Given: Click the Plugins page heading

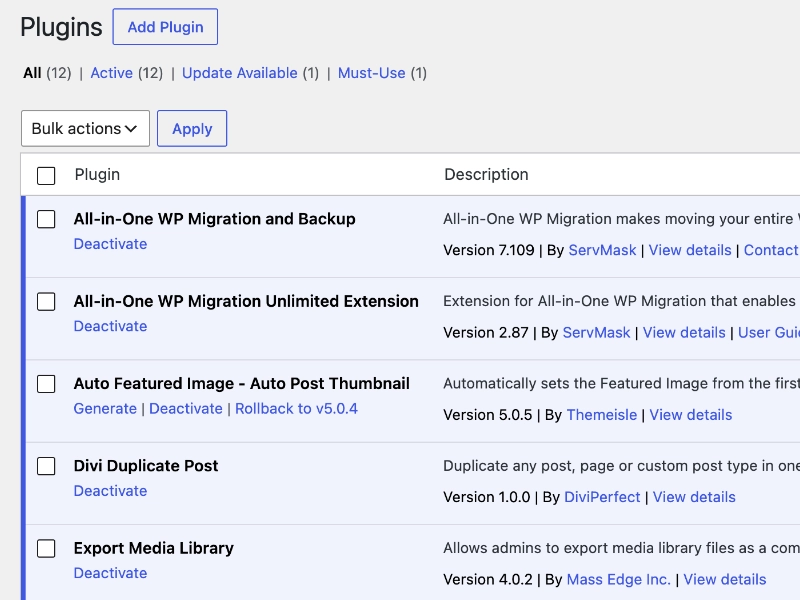Looking at the screenshot, I should [61, 27].
